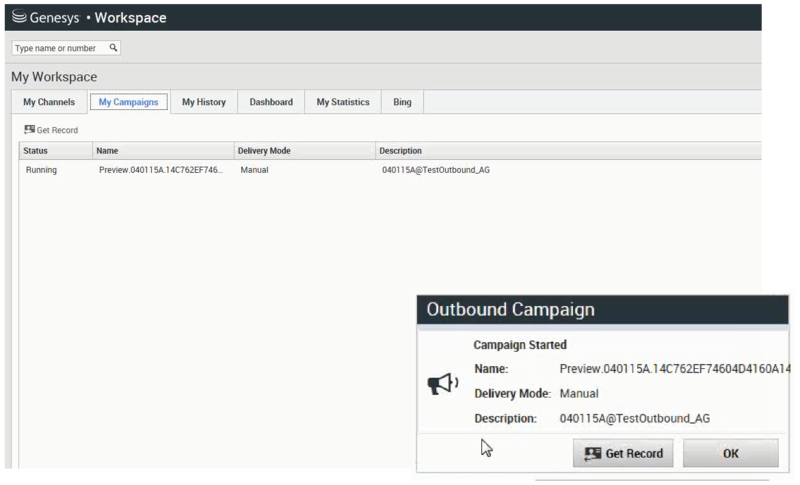
Task: Focus the 'Type name or number' search field
Action: (66, 48)
